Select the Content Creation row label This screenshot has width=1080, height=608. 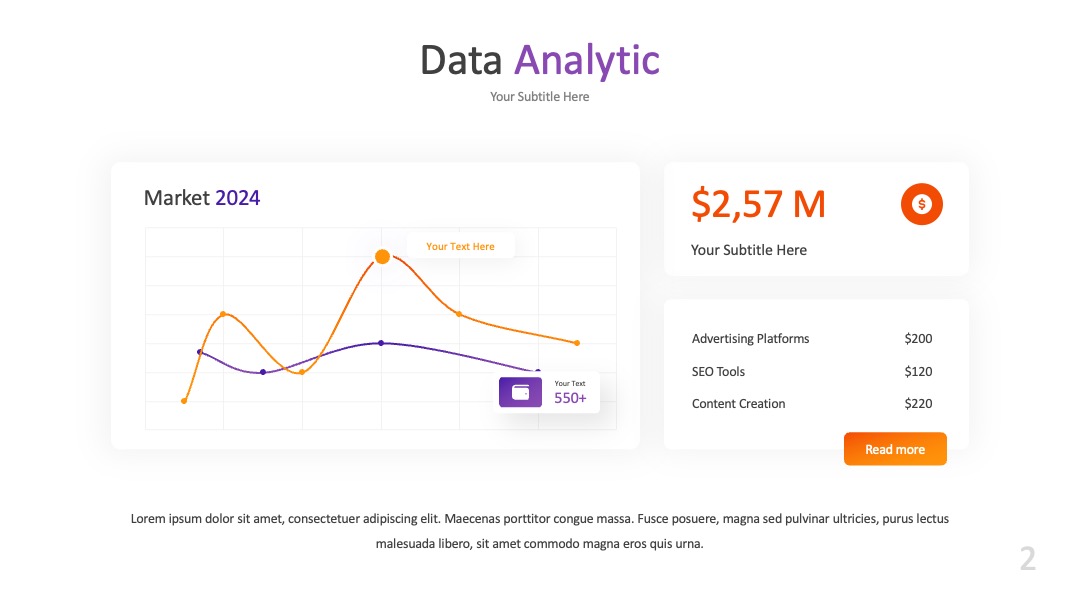point(738,404)
